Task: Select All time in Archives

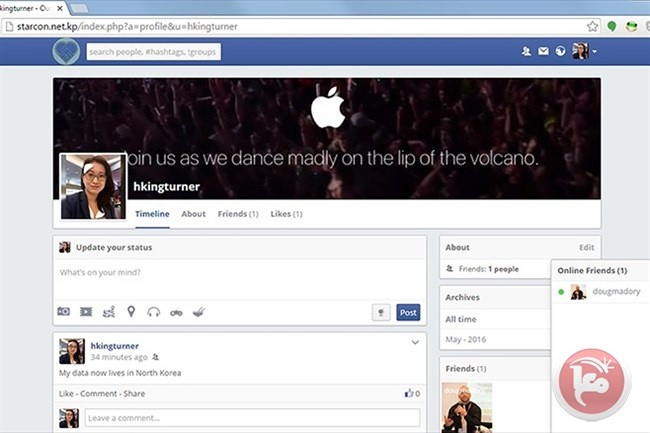Action: click(461, 319)
